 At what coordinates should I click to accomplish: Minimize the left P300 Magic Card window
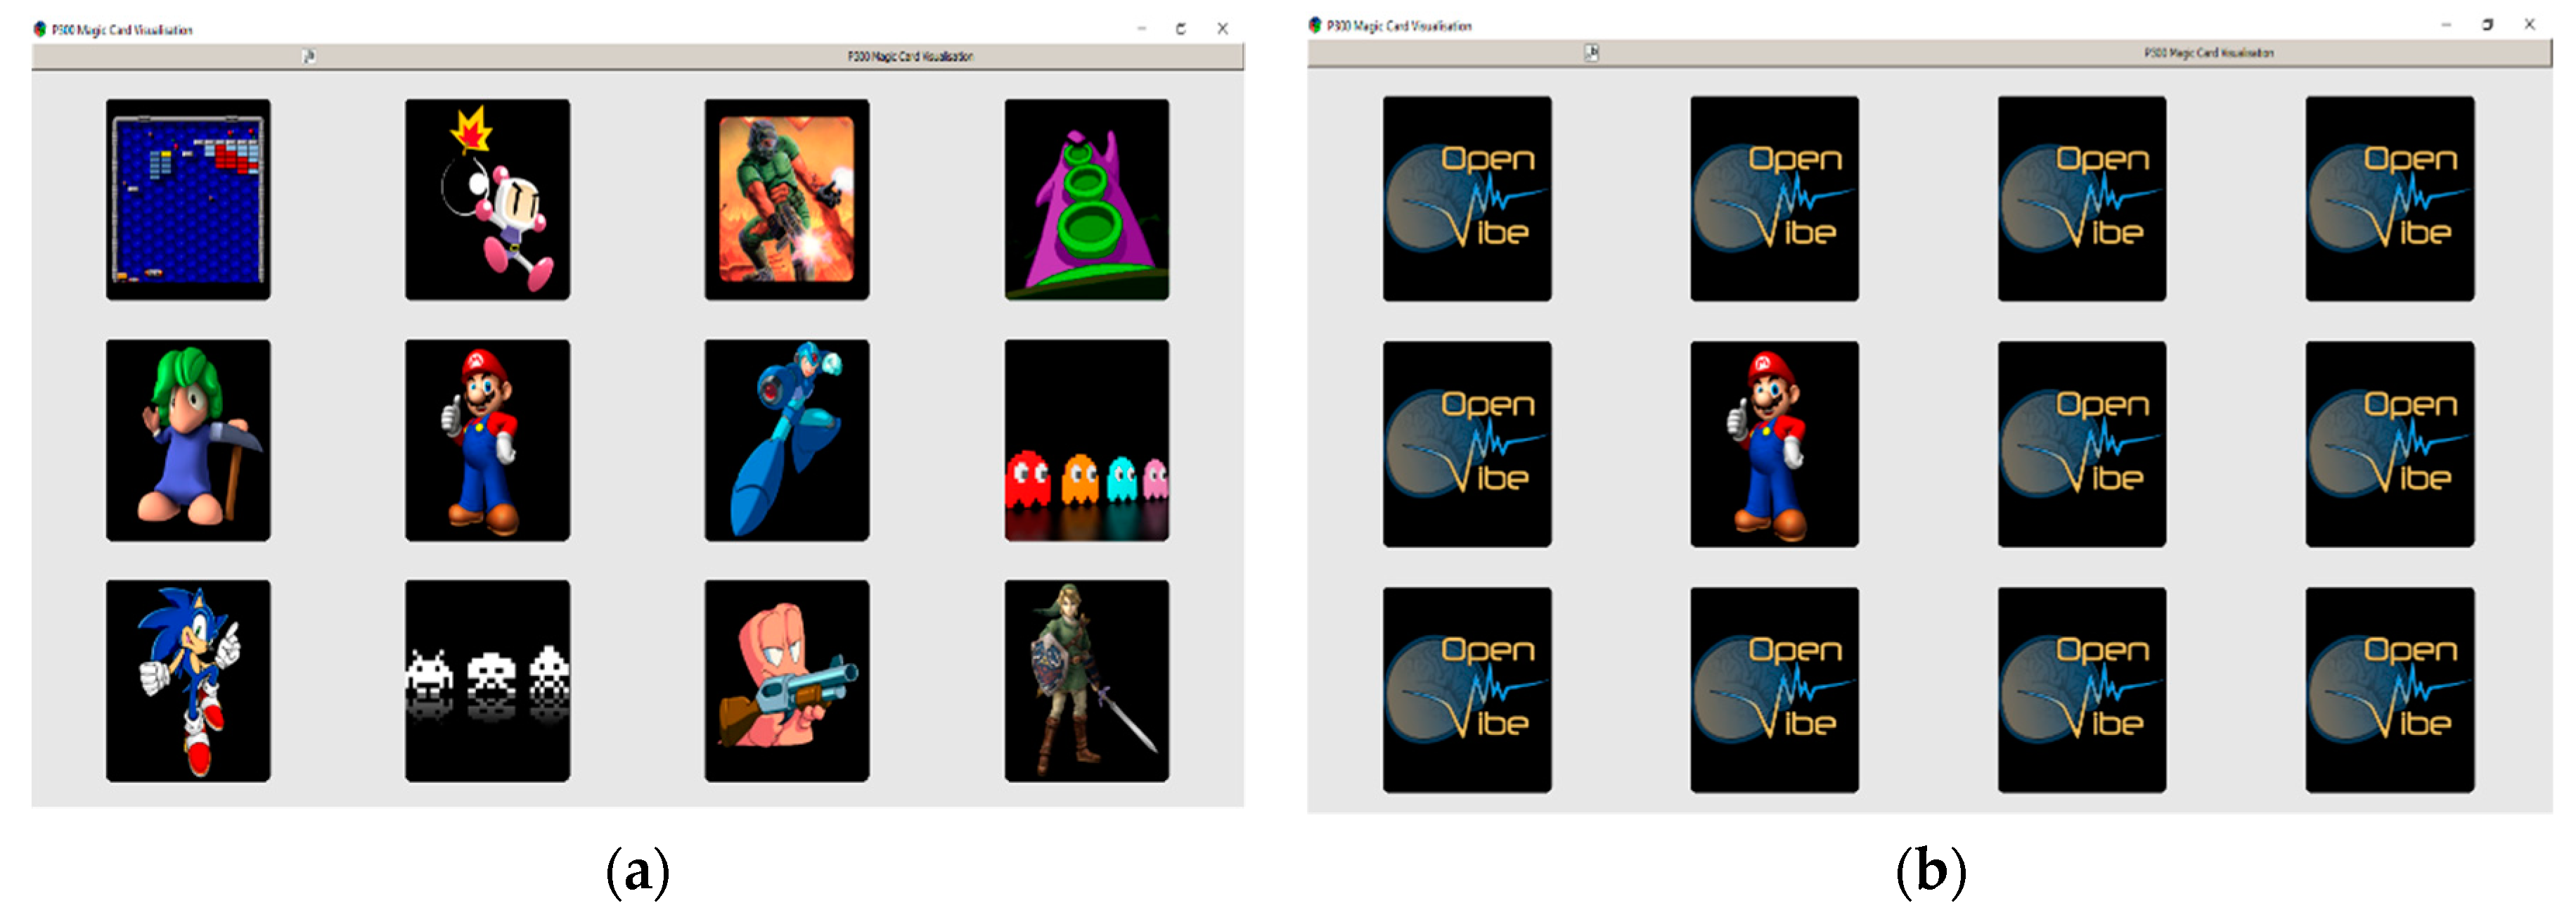click(1141, 29)
